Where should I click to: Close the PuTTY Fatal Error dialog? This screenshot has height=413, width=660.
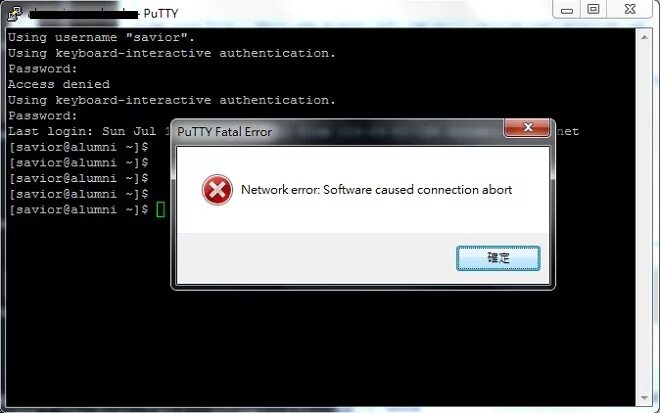(527, 128)
